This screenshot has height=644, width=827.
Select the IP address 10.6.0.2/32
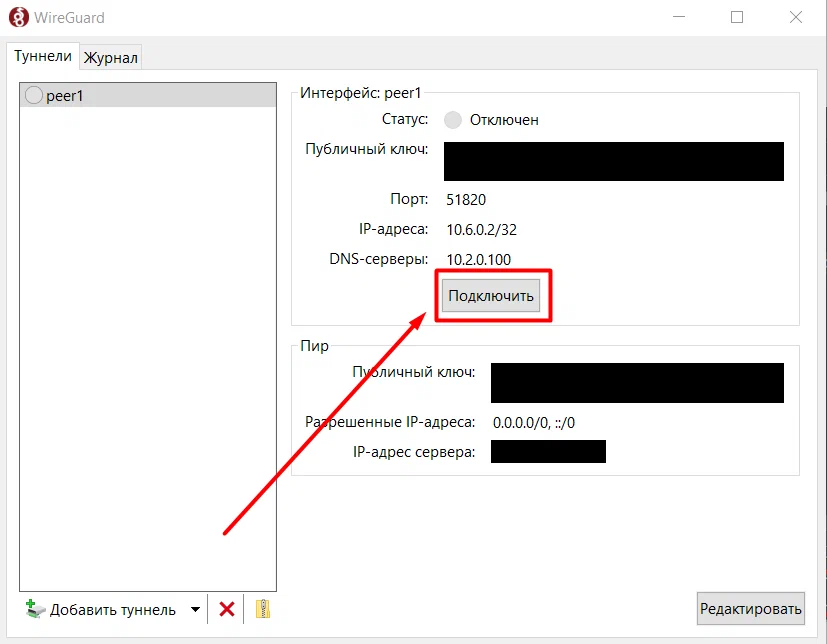482,229
